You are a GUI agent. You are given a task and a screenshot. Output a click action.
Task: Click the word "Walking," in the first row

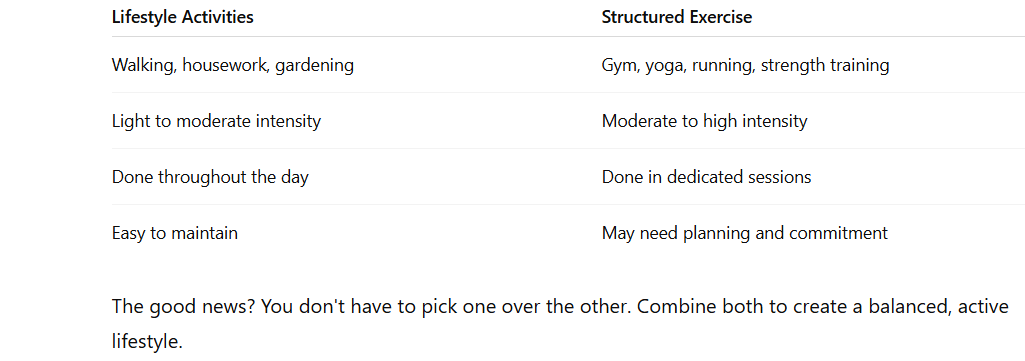[144, 66]
